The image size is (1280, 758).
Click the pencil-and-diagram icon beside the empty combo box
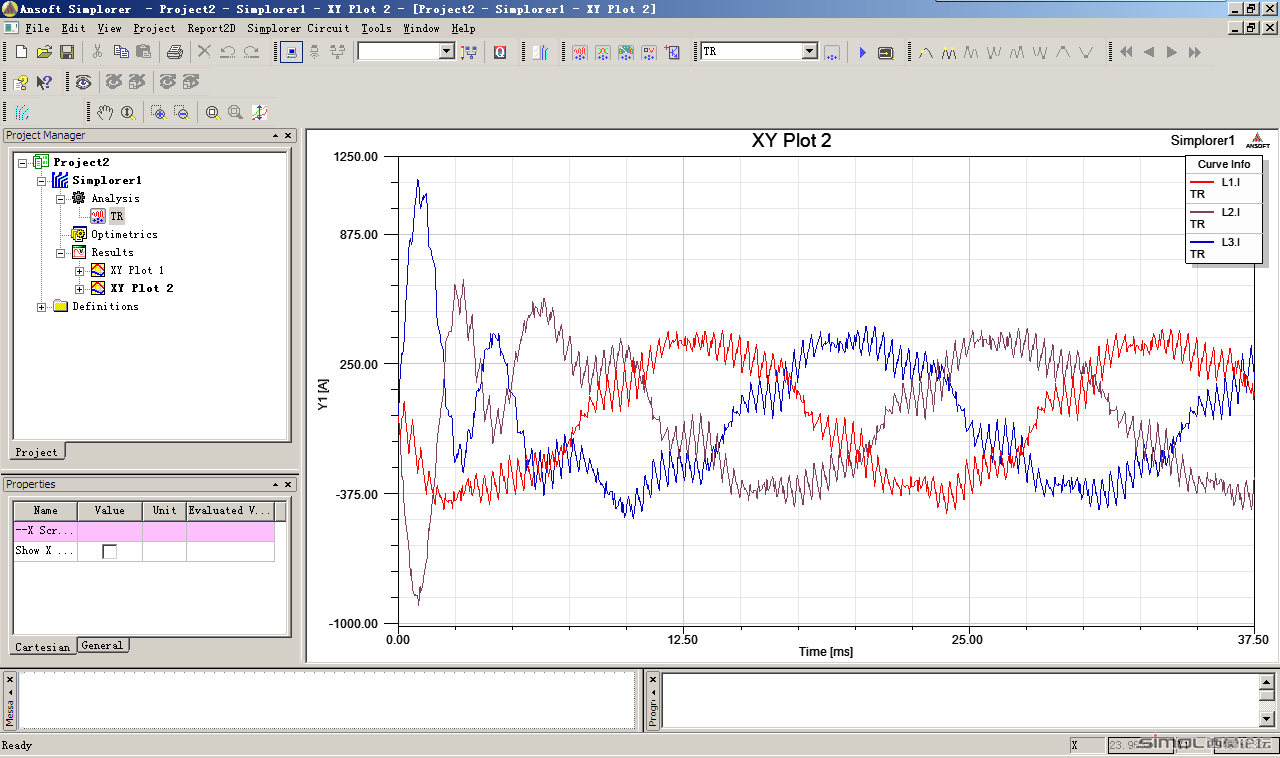(469, 51)
